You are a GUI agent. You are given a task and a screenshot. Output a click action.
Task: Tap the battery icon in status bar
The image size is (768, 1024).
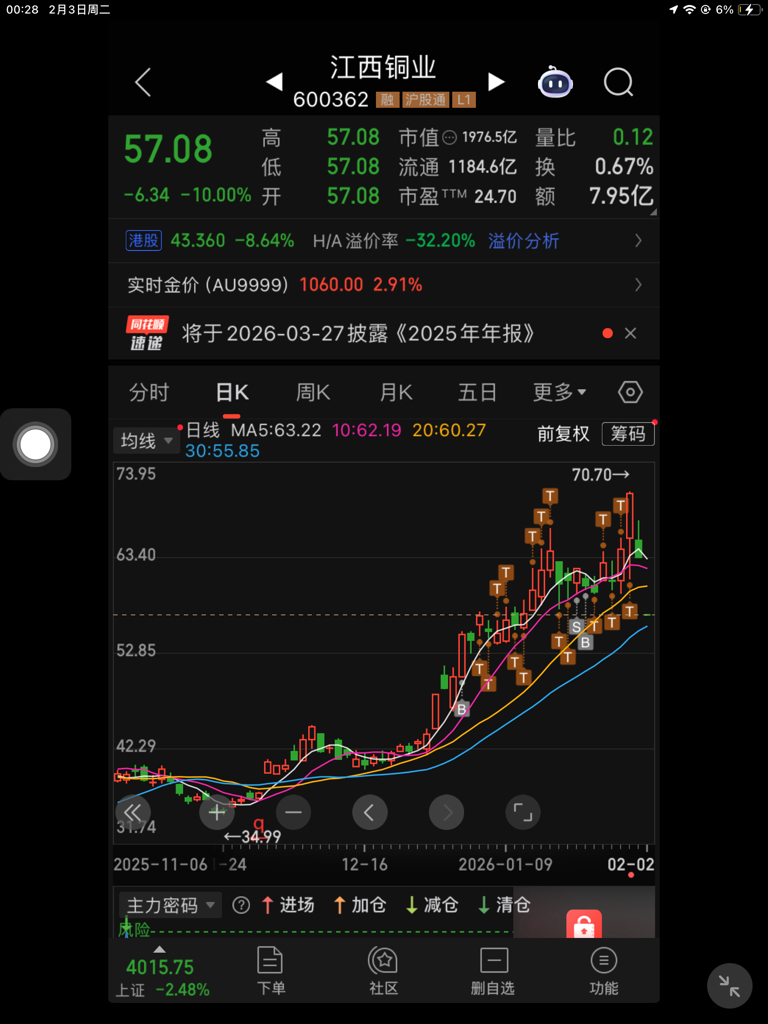pyautogui.click(x=748, y=10)
